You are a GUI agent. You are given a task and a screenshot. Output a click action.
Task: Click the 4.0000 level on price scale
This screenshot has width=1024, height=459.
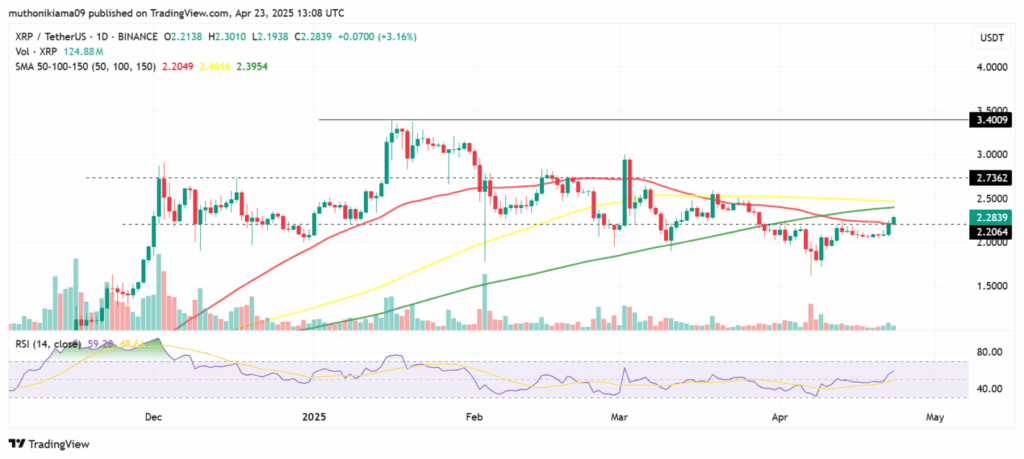click(x=989, y=69)
